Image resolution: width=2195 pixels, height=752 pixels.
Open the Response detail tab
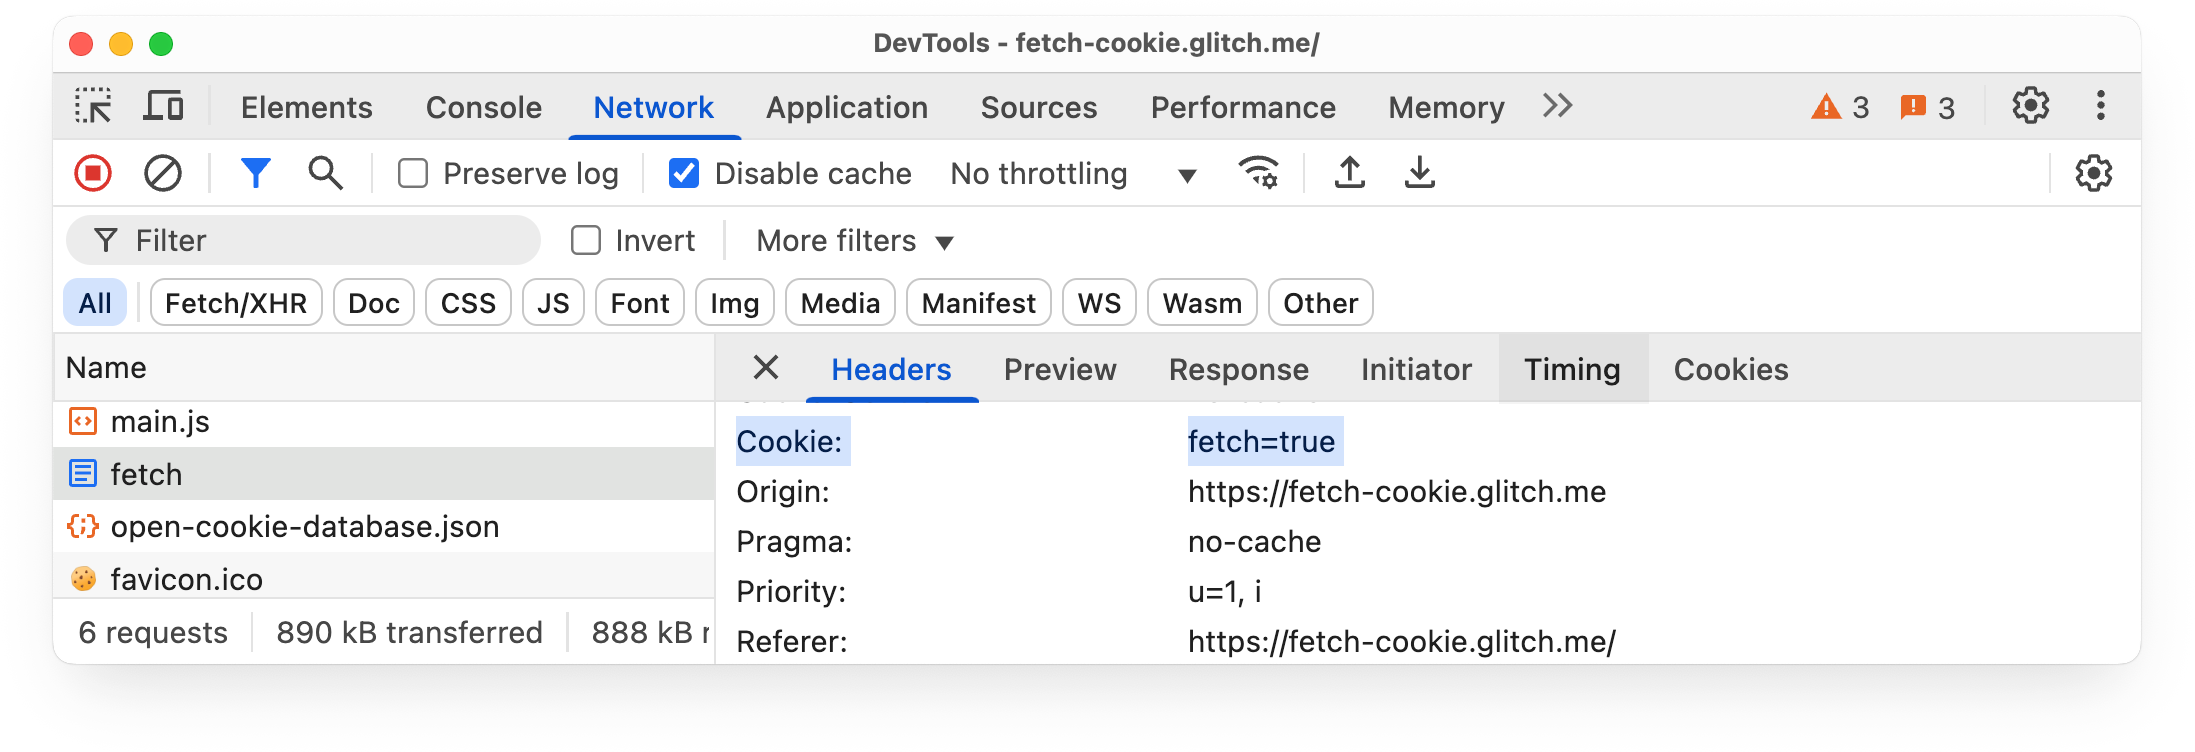[x=1239, y=370]
